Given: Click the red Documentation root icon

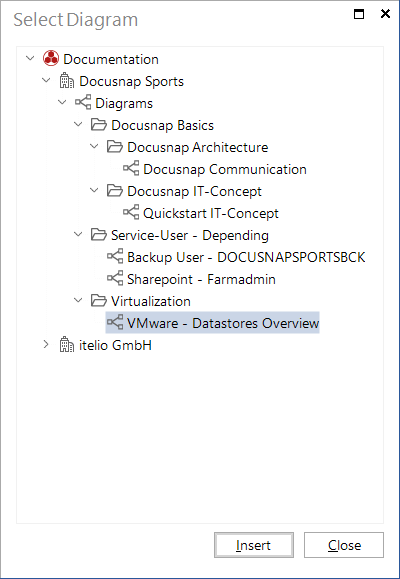Looking at the screenshot, I should click(x=51, y=59).
